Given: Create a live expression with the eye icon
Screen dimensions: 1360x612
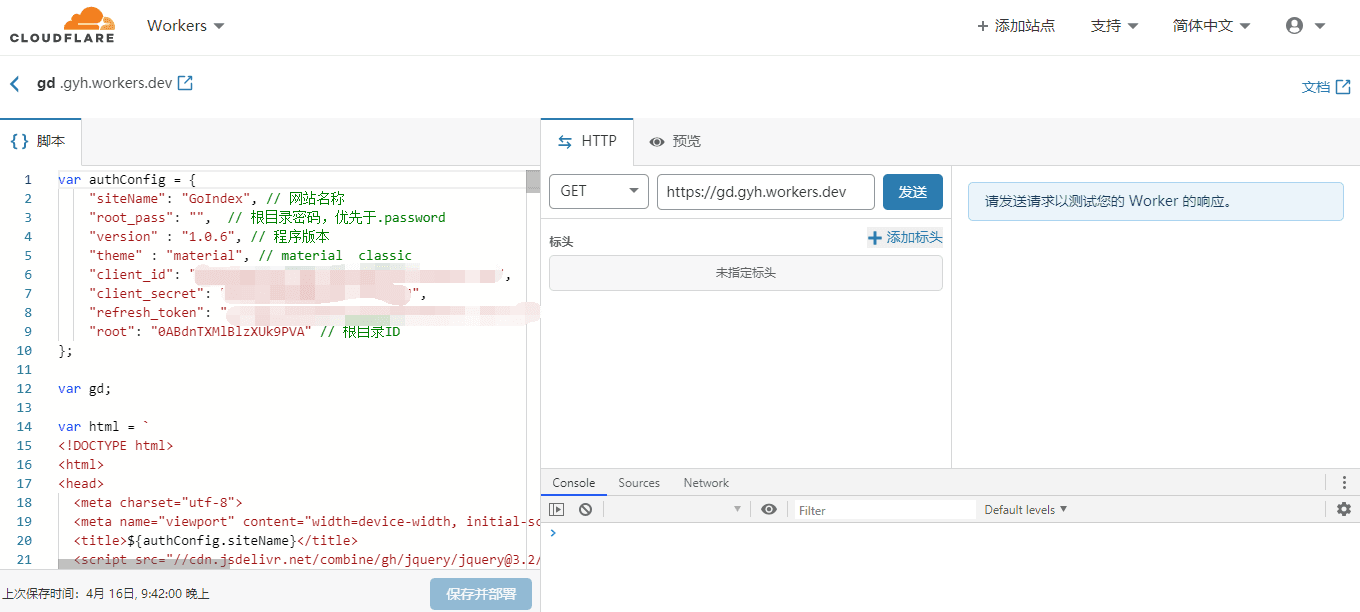Looking at the screenshot, I should click(x=768, y=509).
